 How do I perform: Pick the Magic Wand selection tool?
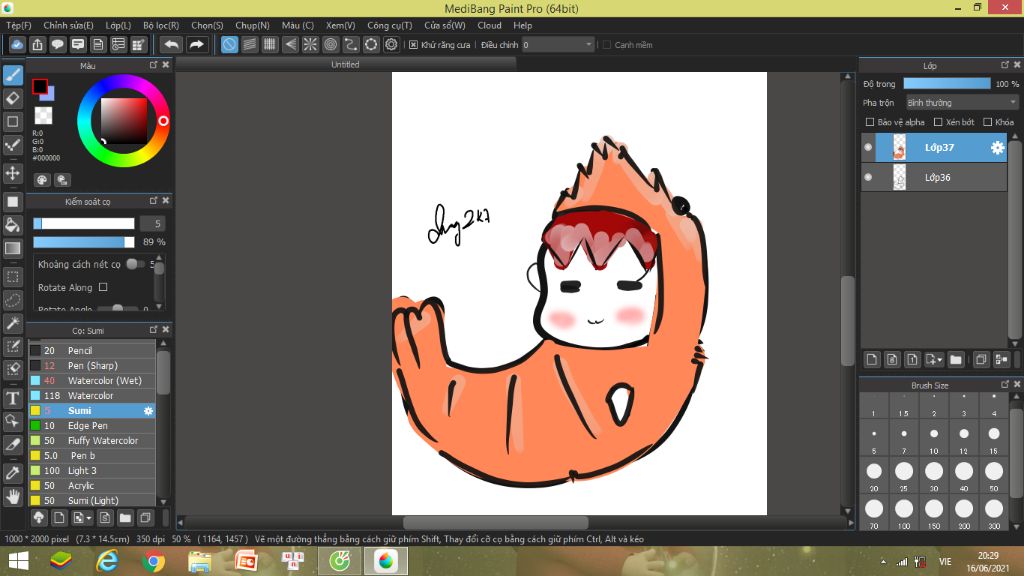tap(13, 323)
